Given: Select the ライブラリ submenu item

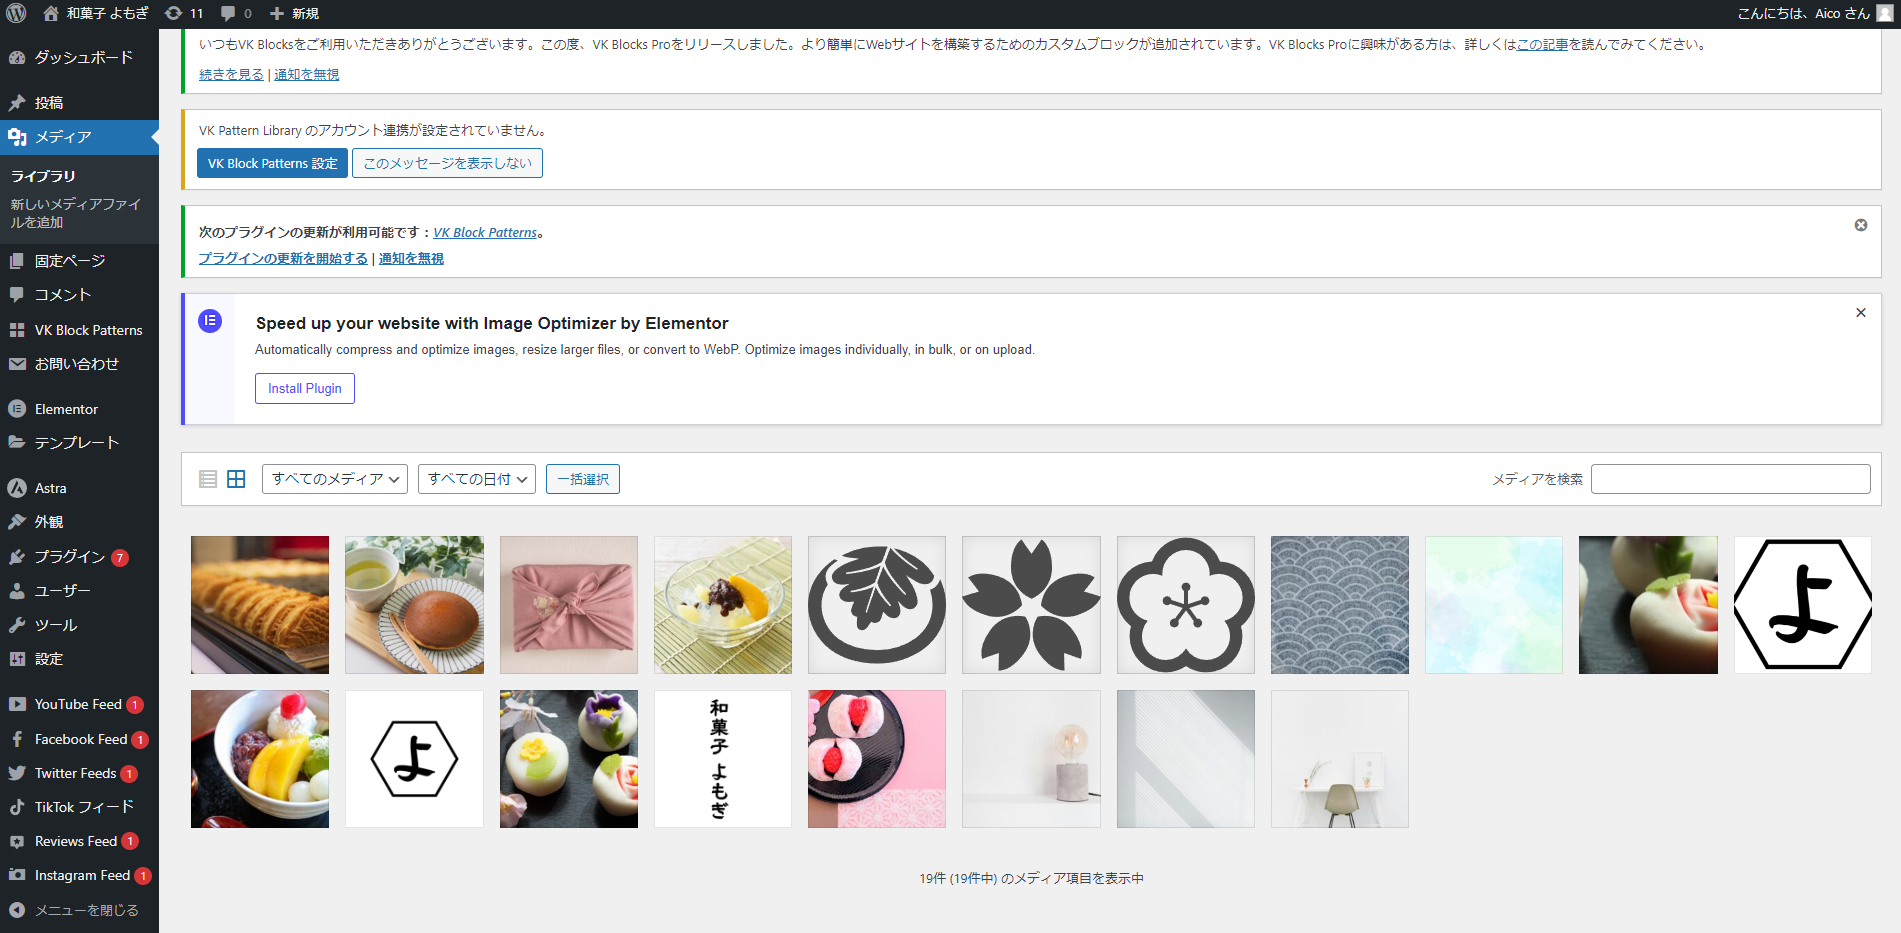Looking at the screenshot, I should (43, 176).
